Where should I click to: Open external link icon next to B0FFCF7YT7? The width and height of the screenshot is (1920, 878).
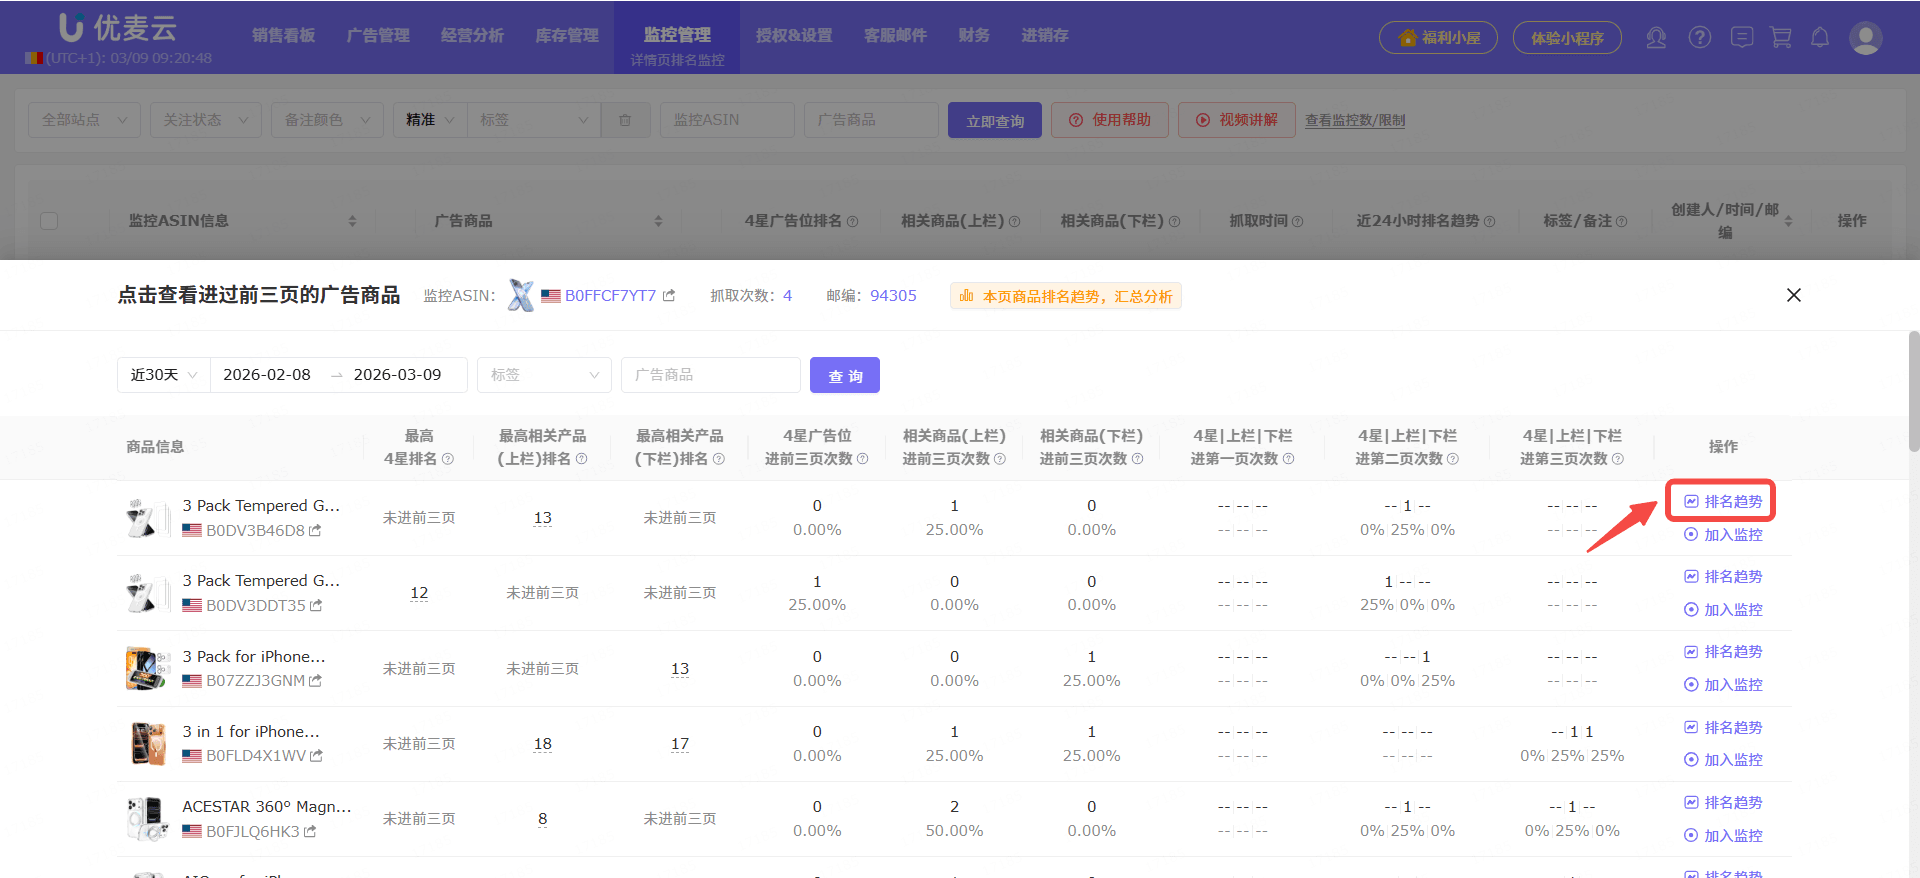[x=669, y=295]
